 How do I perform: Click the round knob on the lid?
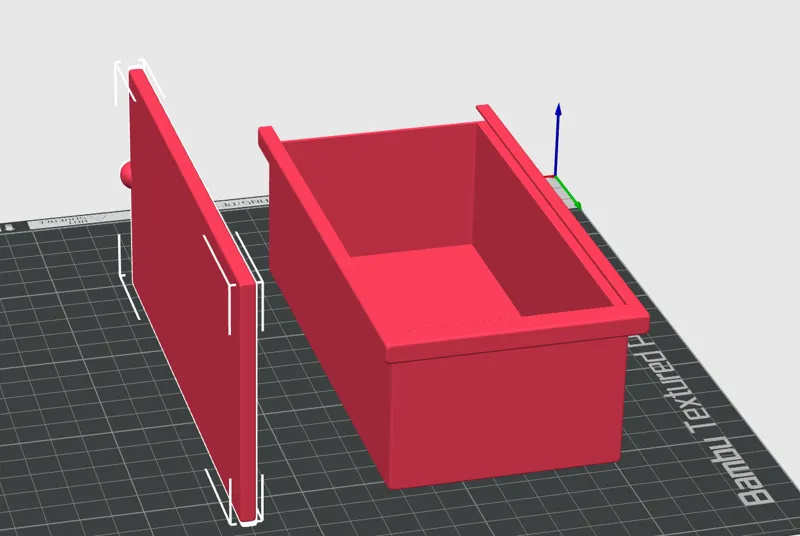(126, 174)
